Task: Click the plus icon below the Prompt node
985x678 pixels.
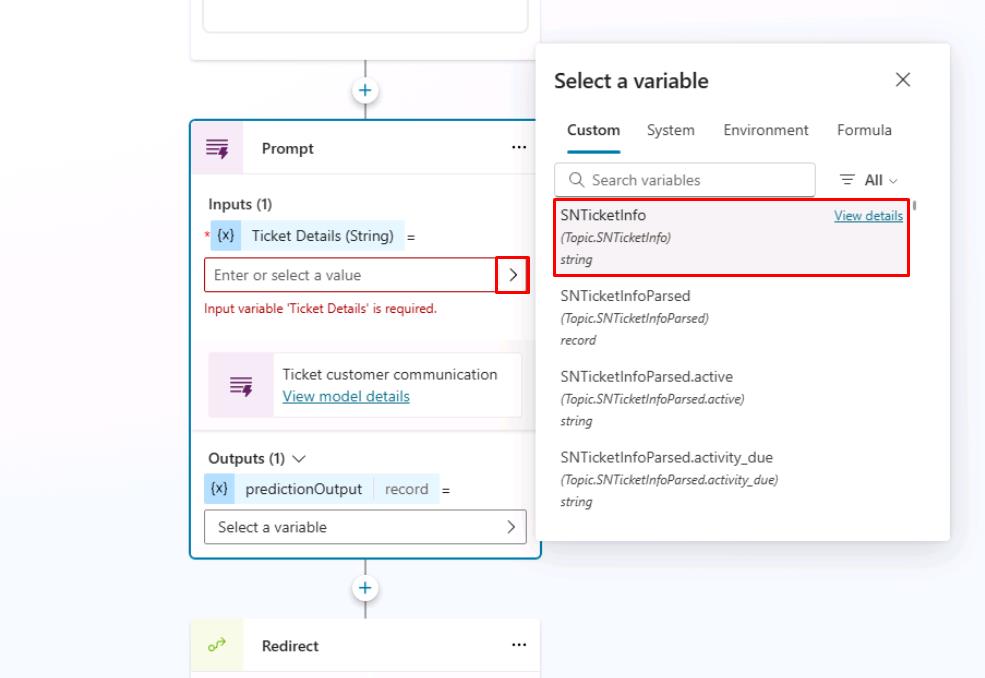Action: (x=366, y=588)
